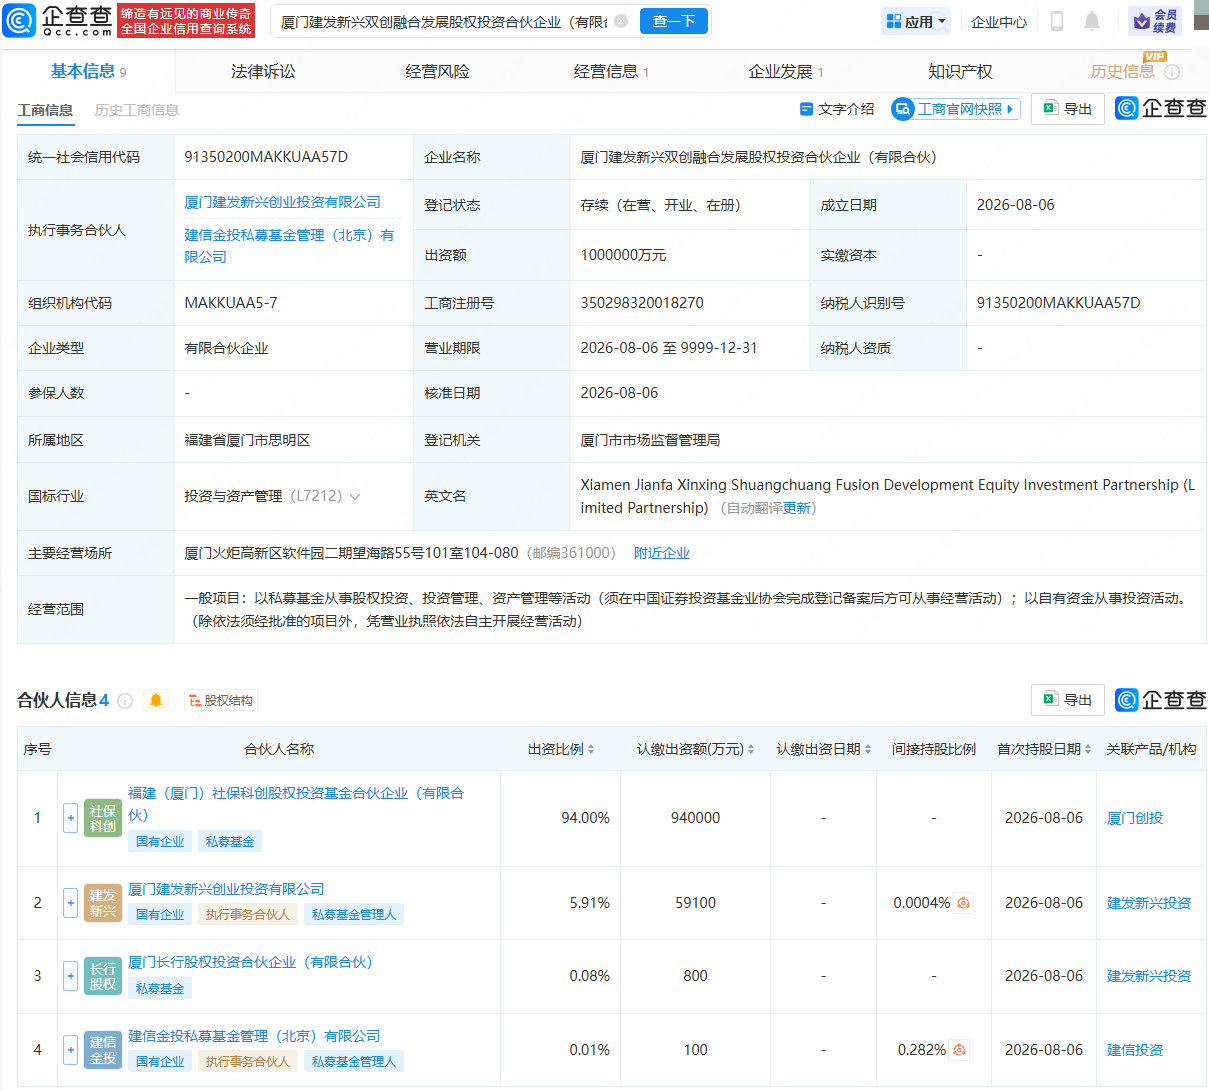Open related product 建信投资 link
Viewport: 1209px width, 1090px height.
pyautogui.click(x=1135, y=1050)
